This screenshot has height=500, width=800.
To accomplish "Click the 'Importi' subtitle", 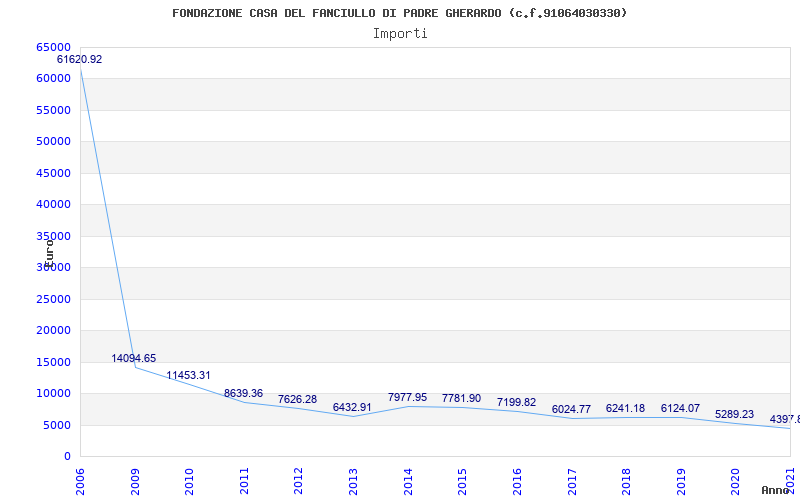I will coord(400,34).
